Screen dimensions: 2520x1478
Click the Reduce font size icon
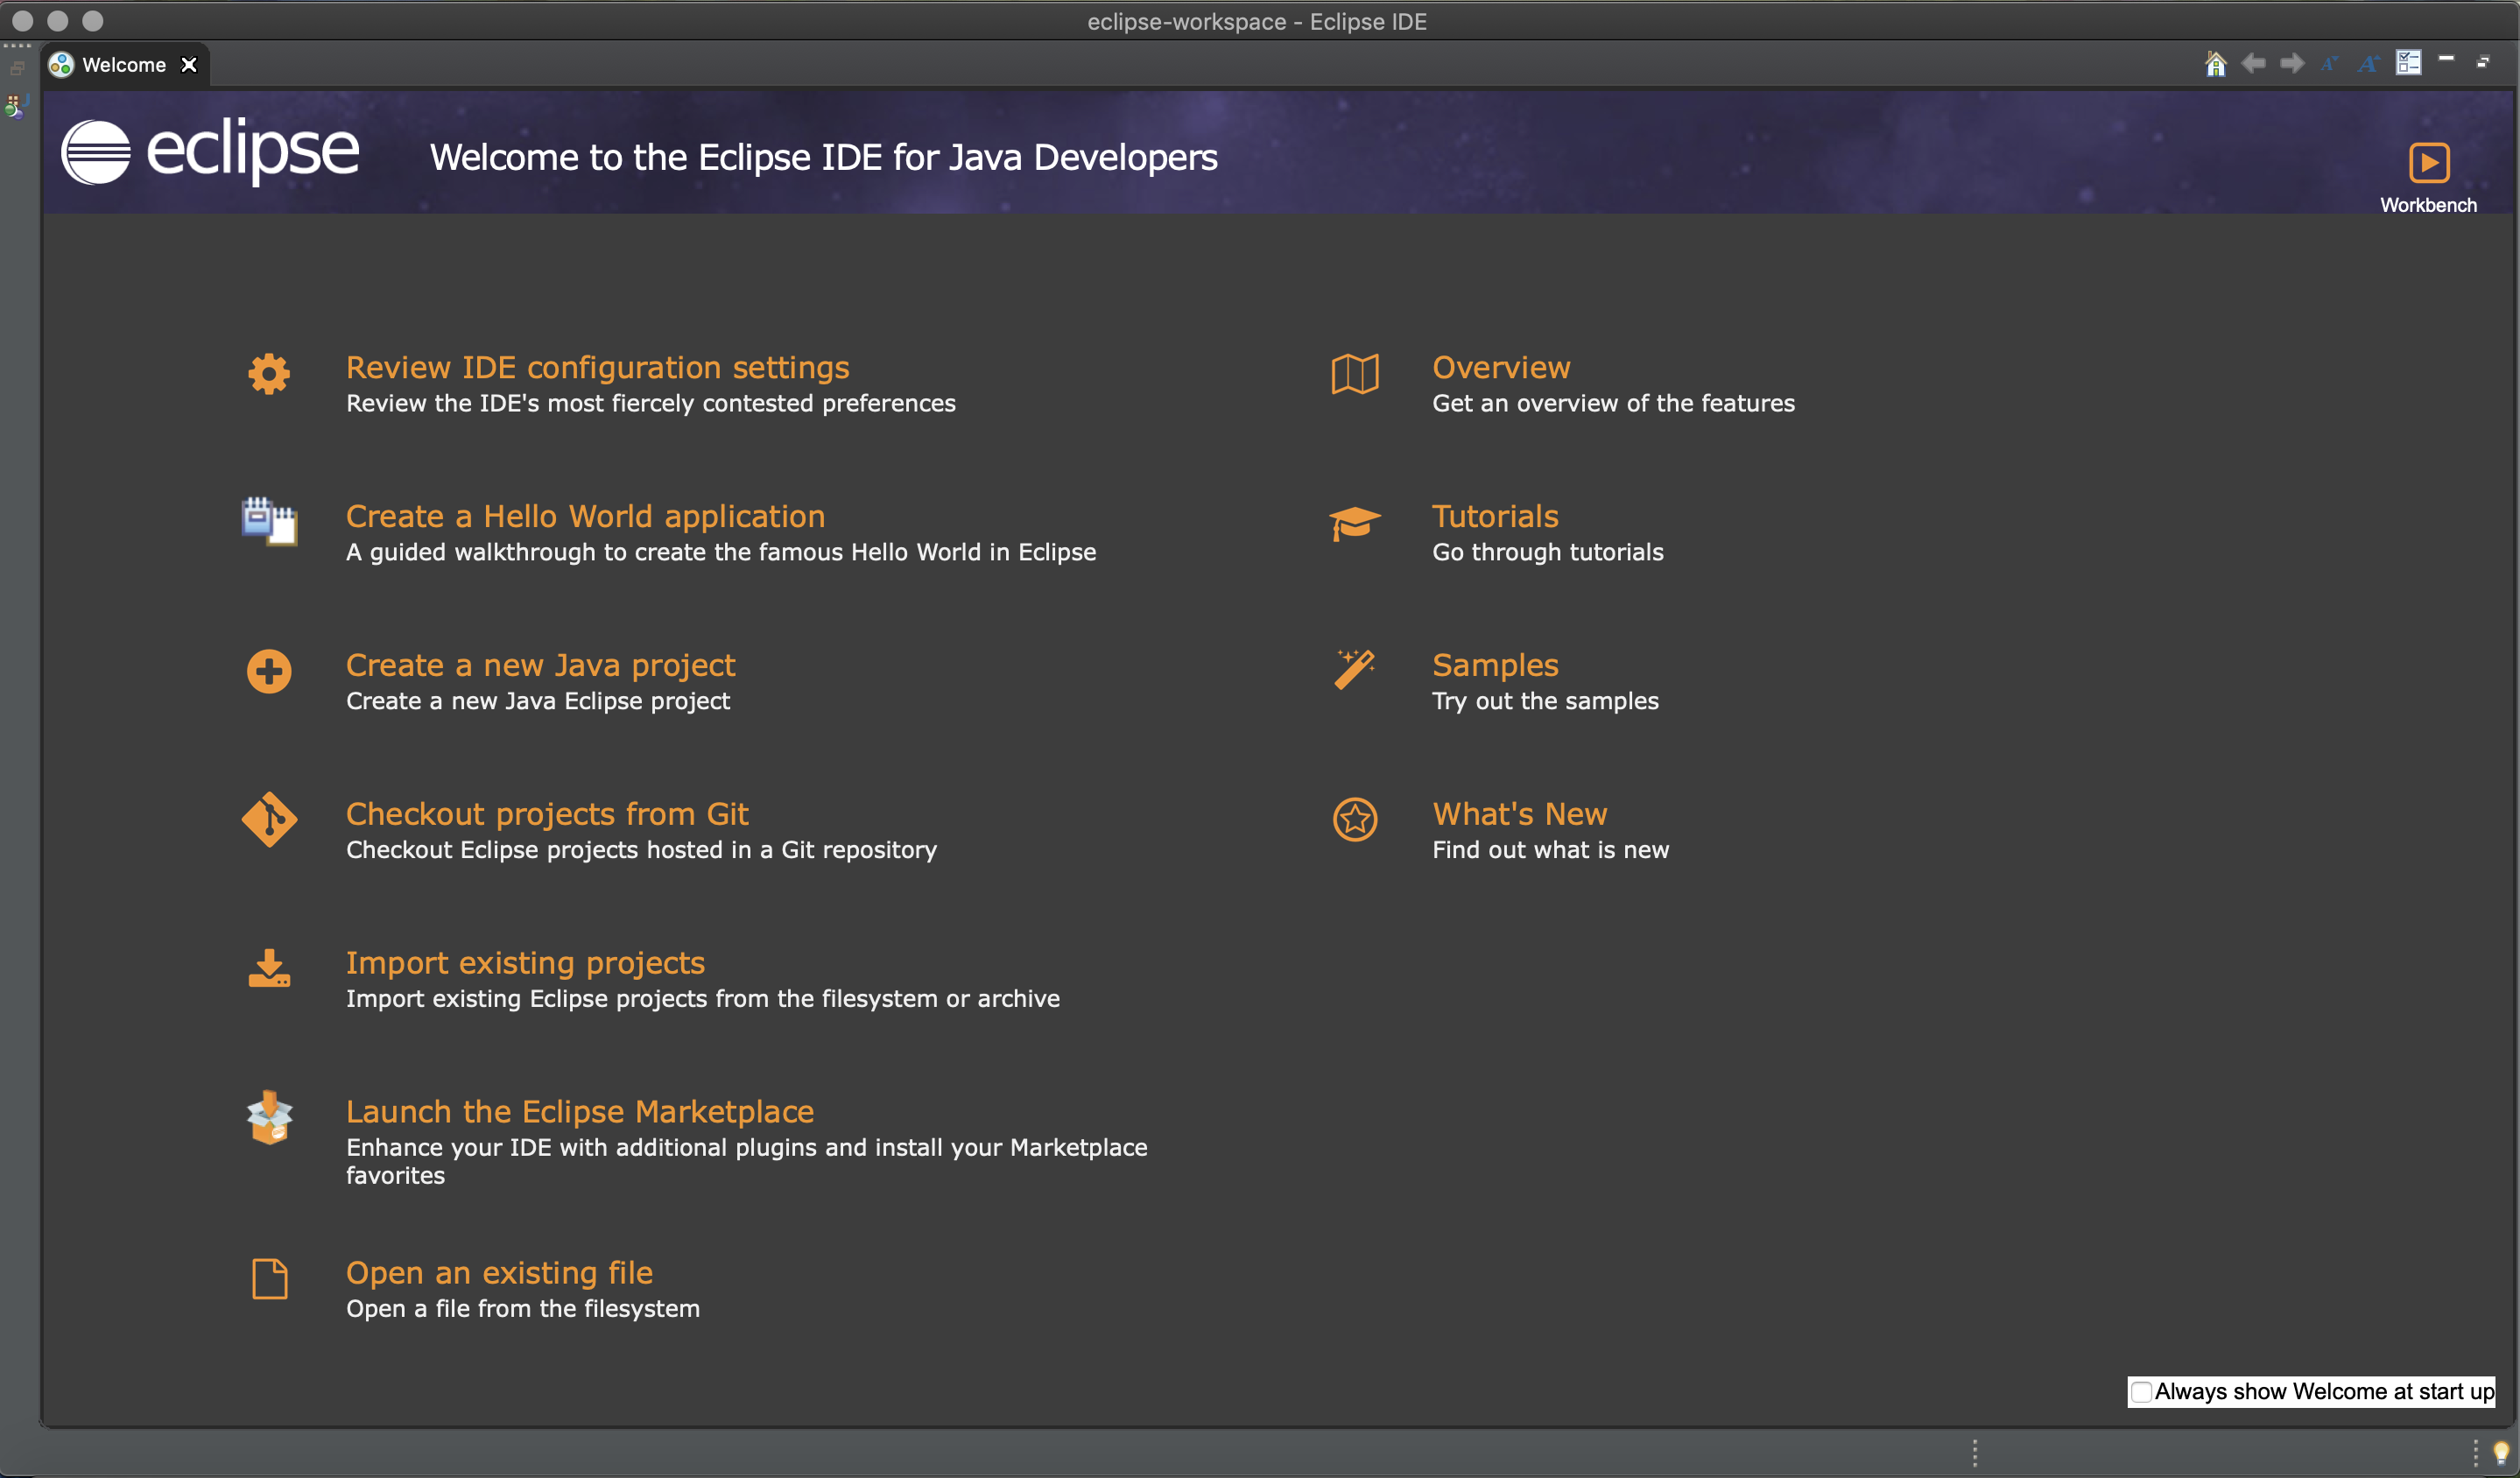point(2329,64)
